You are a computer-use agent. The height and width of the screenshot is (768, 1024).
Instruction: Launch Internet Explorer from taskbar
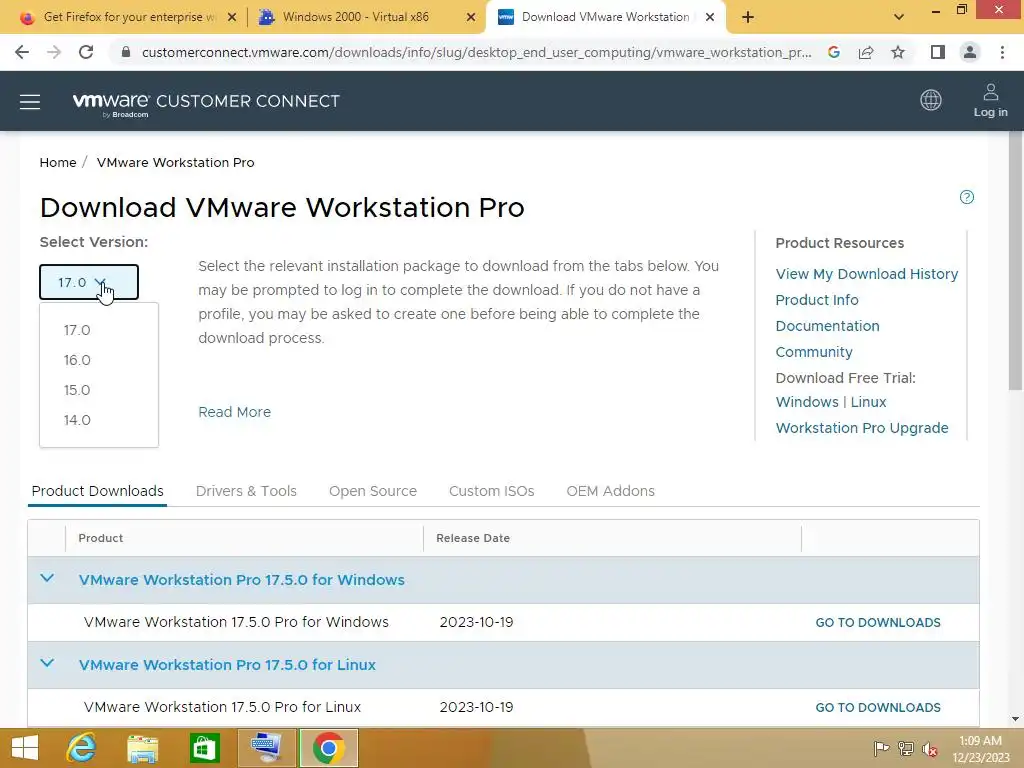pos(82,748)
